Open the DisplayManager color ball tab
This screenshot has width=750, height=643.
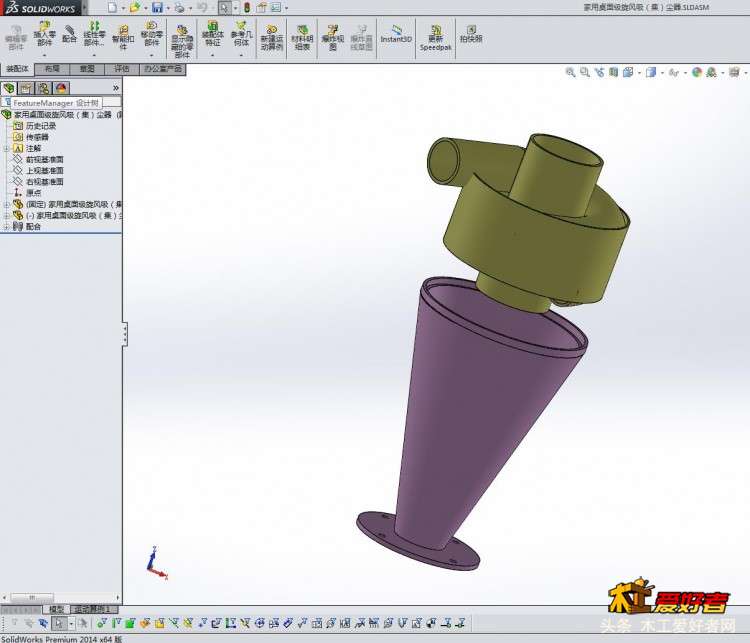(x=61, y=88)
